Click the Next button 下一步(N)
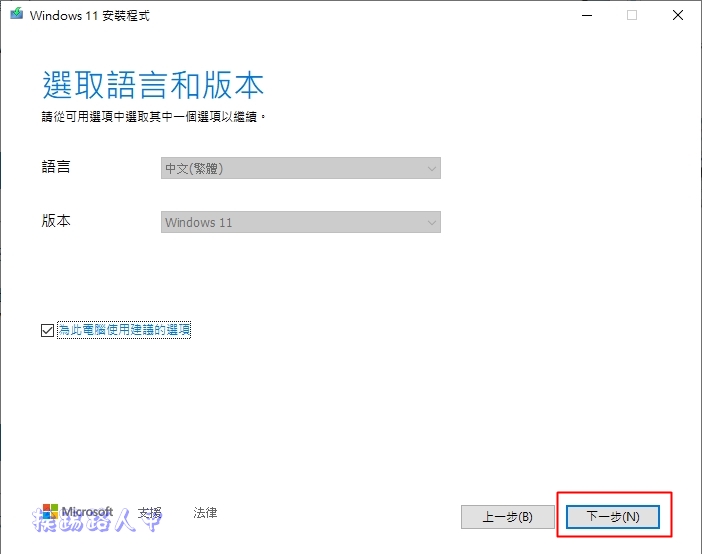 coord(612,517)
